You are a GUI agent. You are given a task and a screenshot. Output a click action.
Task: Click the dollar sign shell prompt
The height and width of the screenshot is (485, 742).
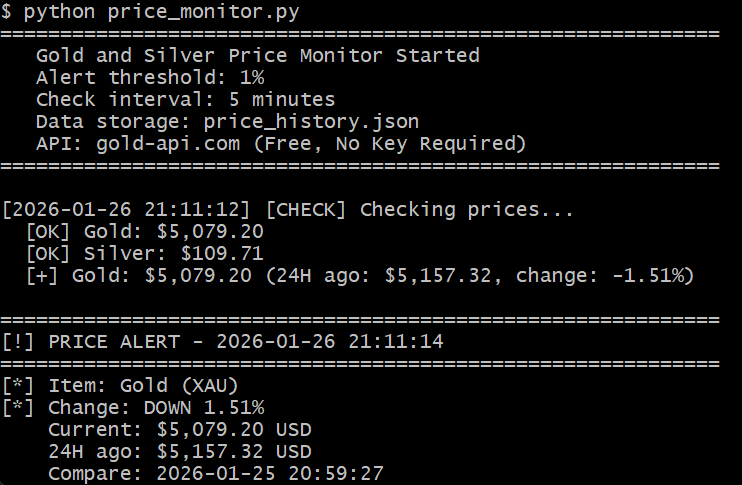pos(7,12)
